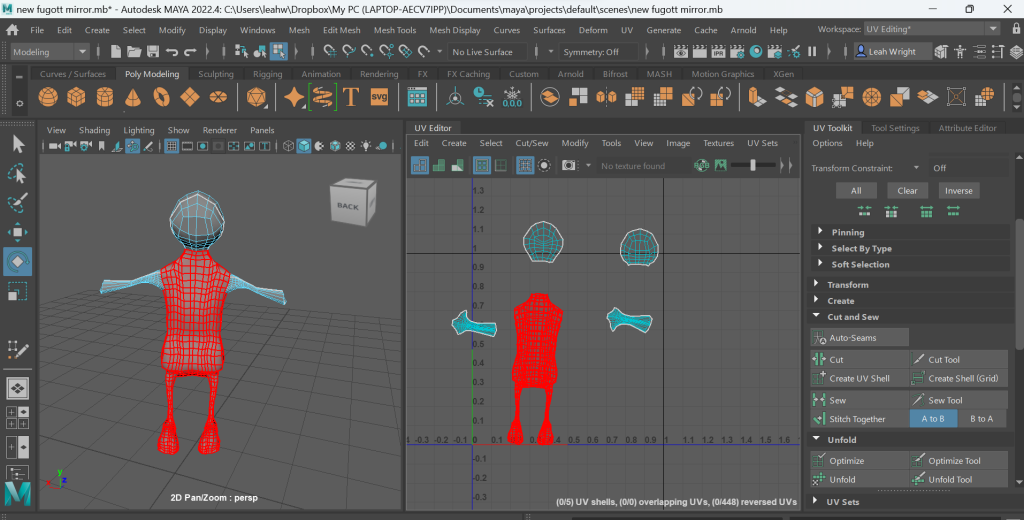Select the A to B stitch direction
The image size is (1024, 520).
click(933, 419)
